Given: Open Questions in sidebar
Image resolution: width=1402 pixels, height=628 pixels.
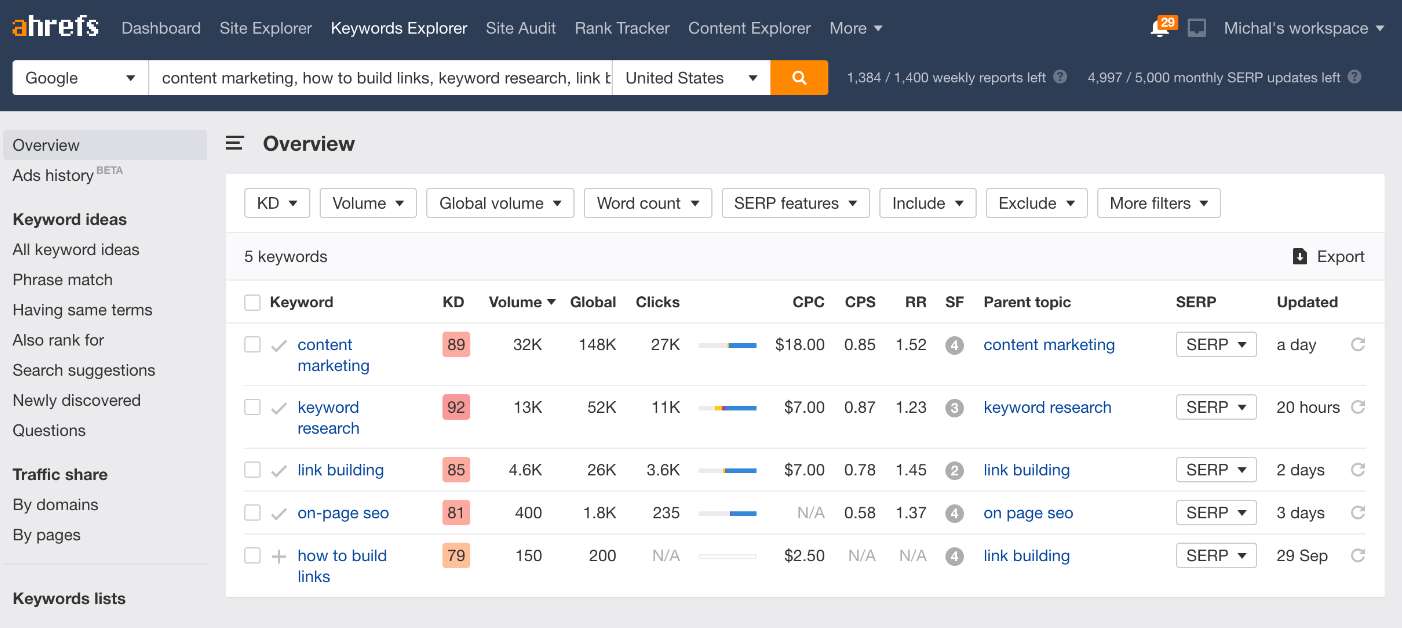Looking at the screenshot, I should (49, 431).
